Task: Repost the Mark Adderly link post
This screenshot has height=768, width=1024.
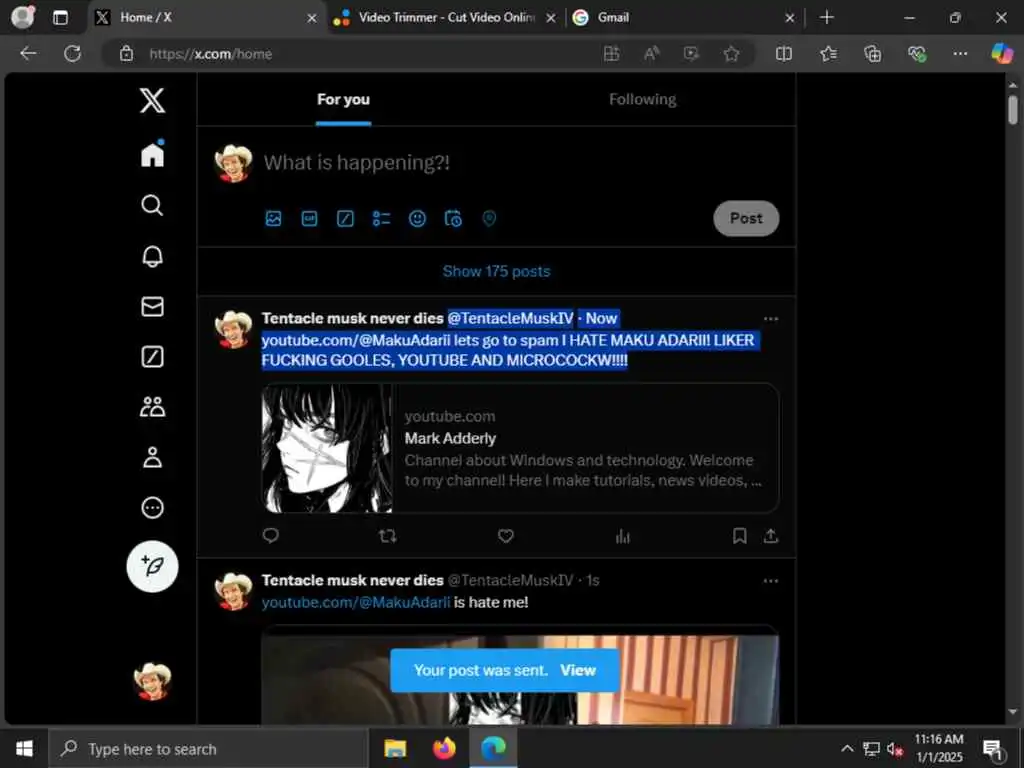Action: pos(388,536)
